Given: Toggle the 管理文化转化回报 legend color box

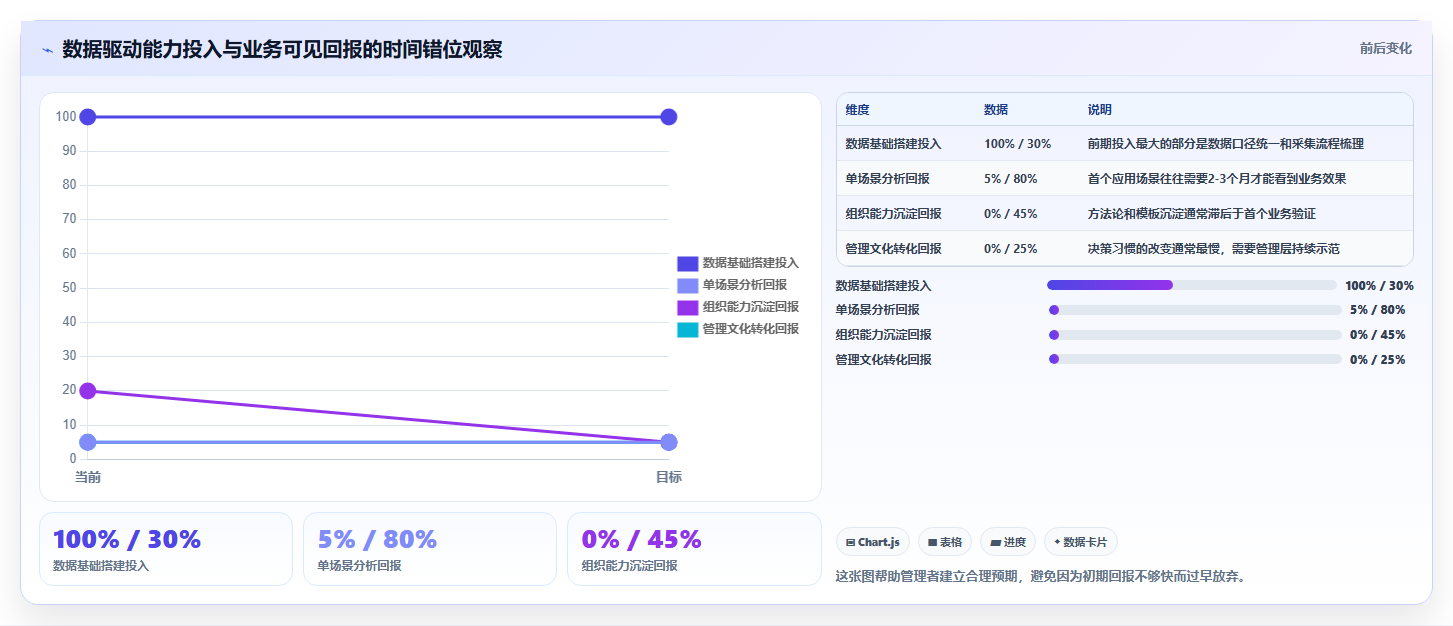Looking at the screenshot, I should tap(687, 329).
